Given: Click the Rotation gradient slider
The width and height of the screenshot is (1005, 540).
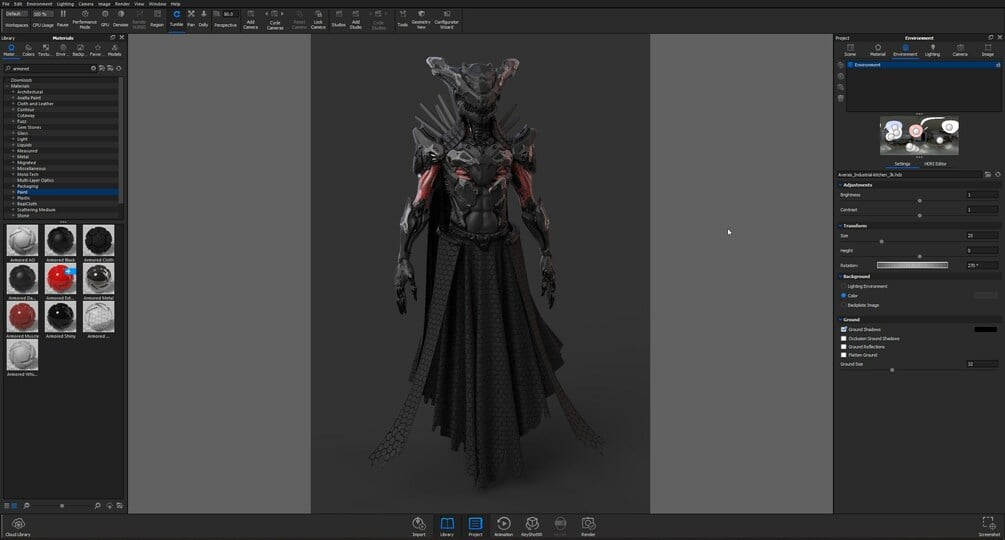Looking at the screenshot, I should [912, 265].
